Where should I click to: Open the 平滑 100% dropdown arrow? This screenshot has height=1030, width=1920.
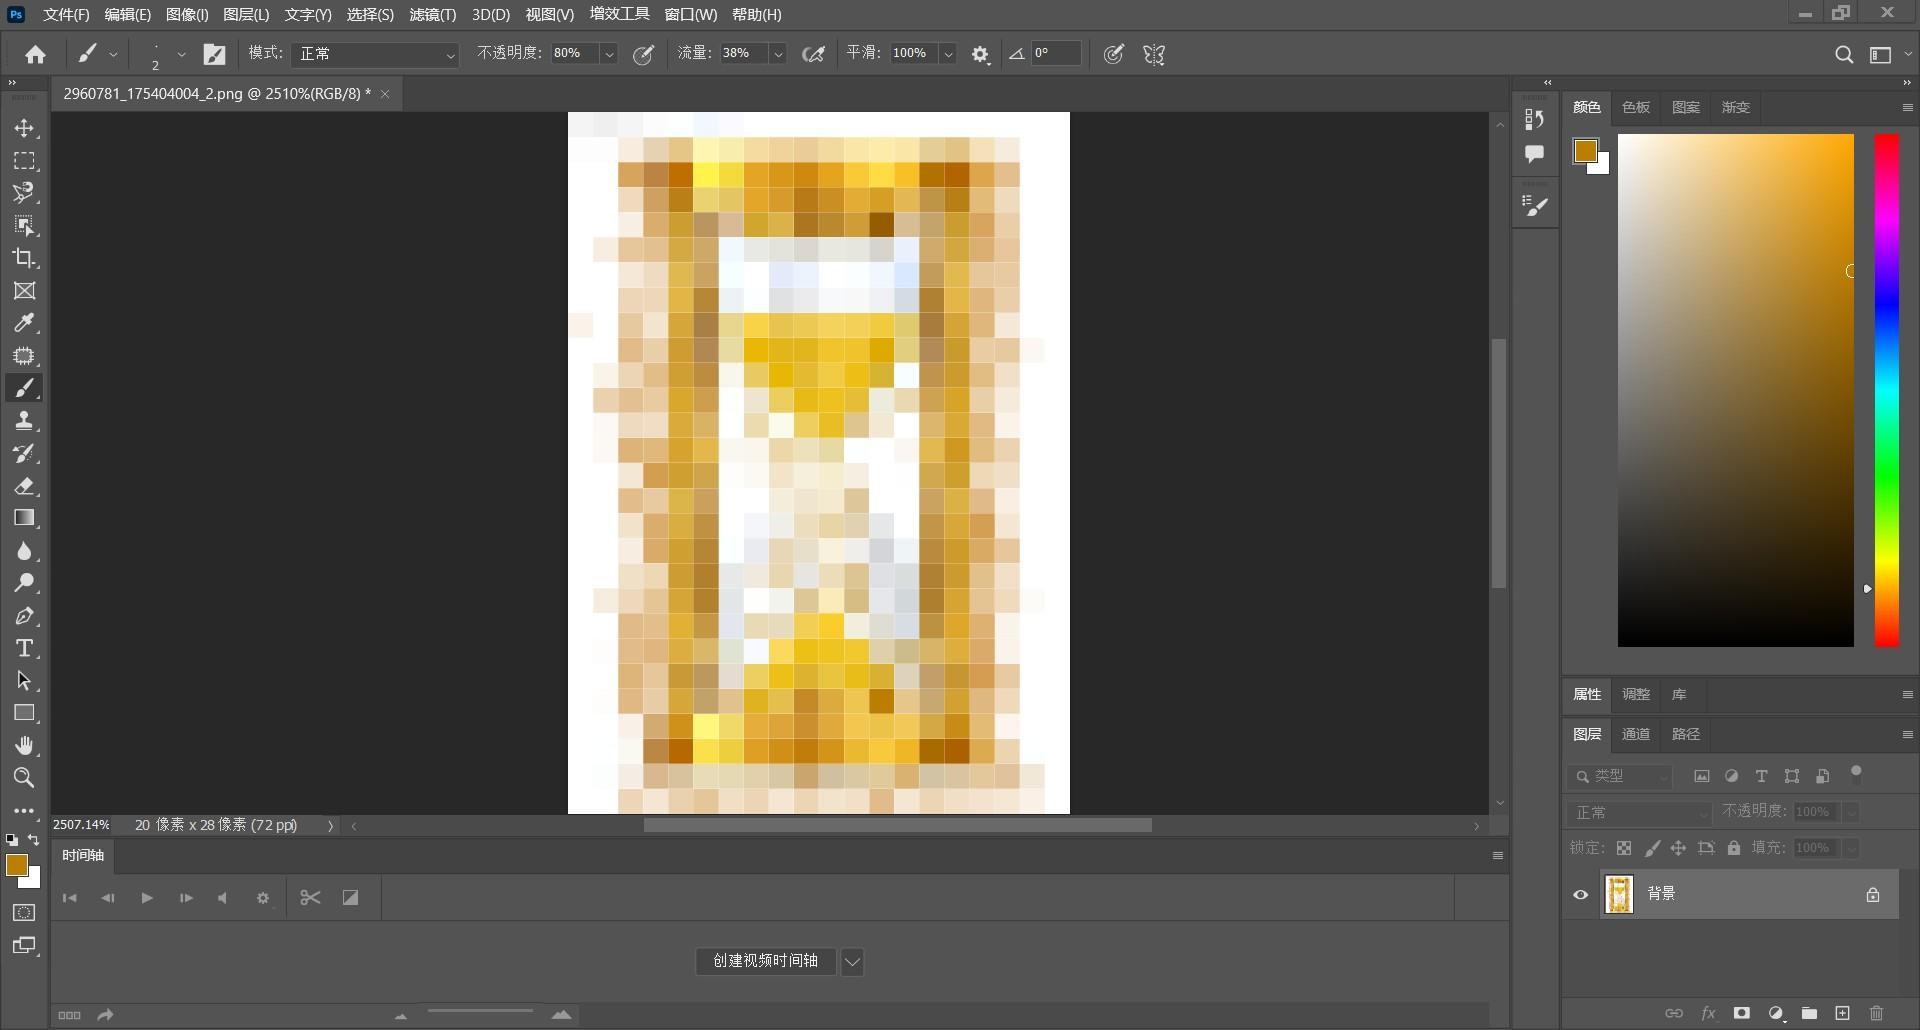948,54
